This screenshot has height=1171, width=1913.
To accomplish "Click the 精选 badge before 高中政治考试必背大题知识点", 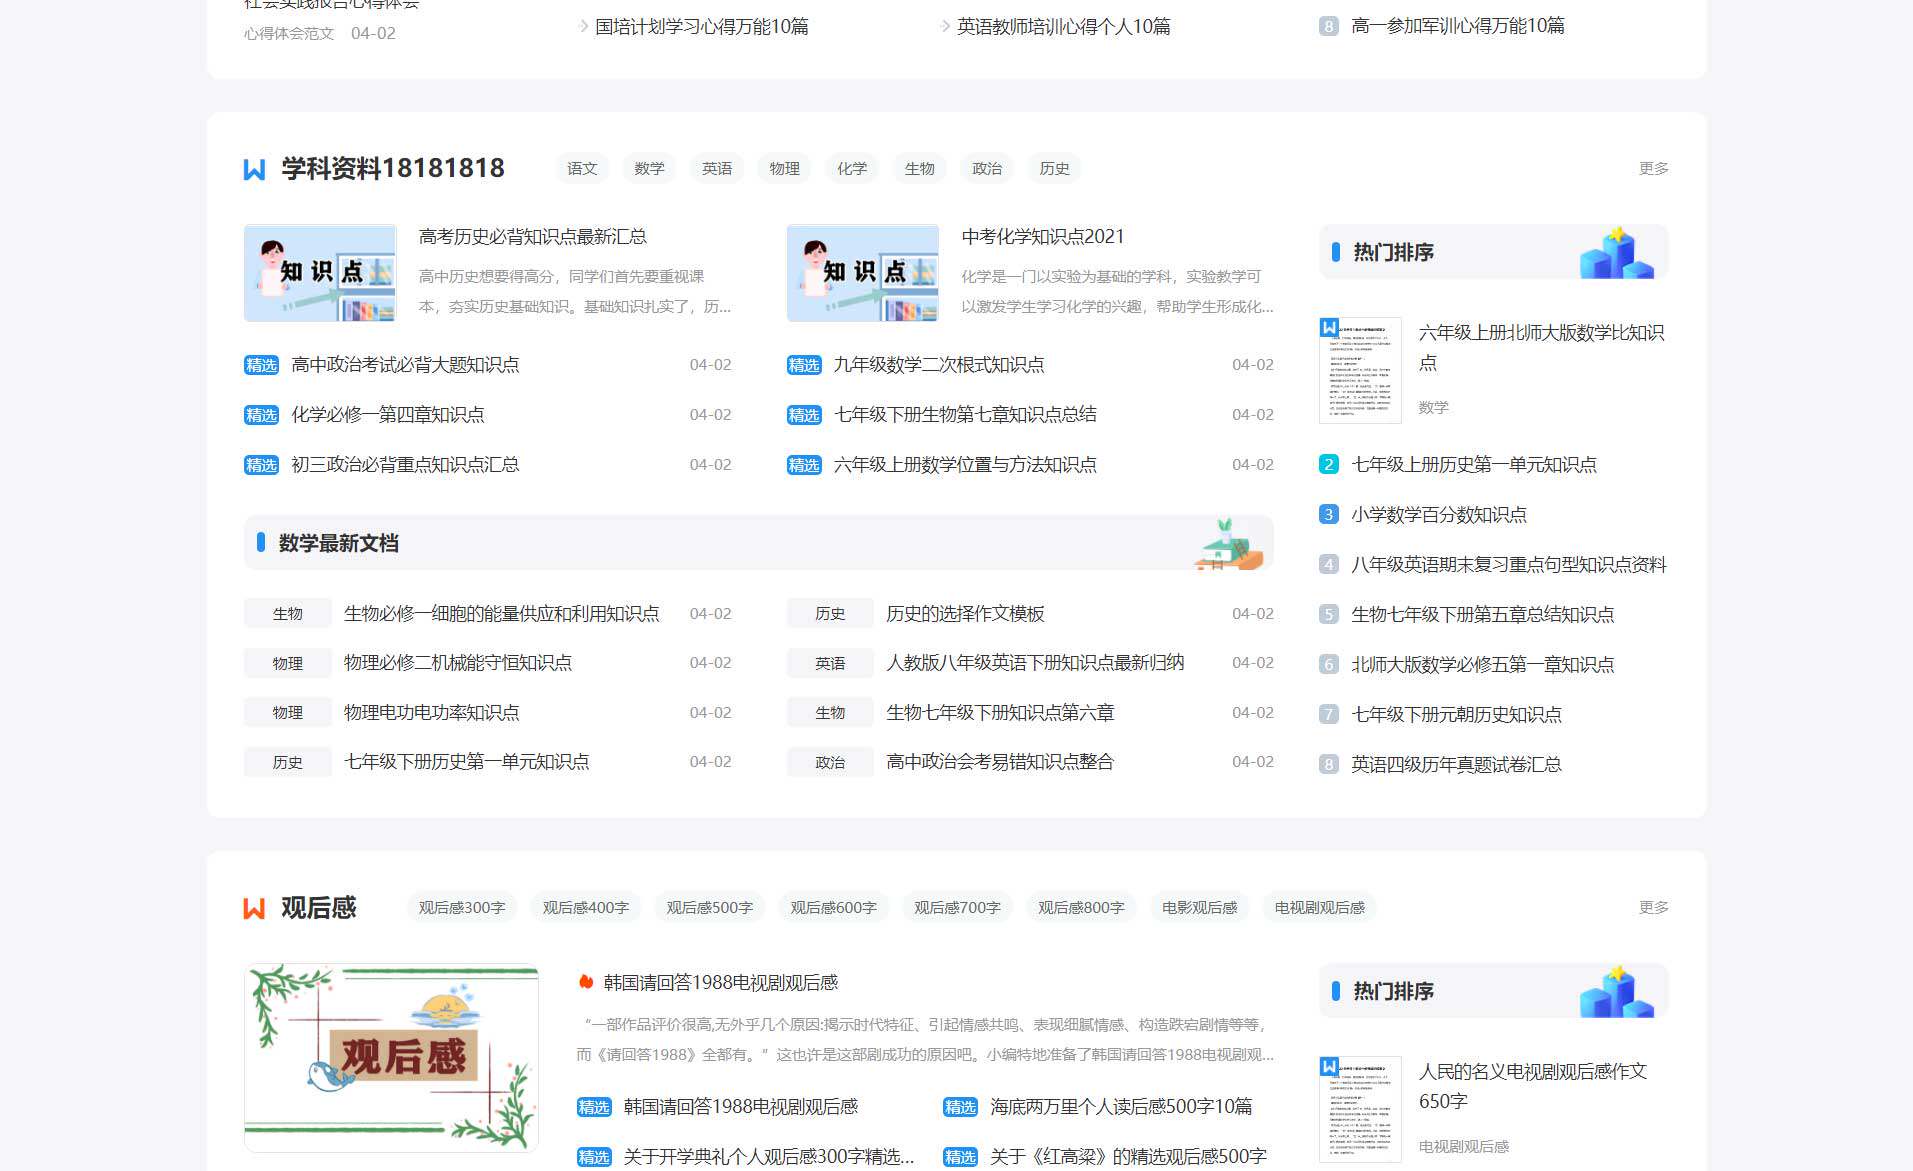I will pyautogui.click(x=261, y=365).
